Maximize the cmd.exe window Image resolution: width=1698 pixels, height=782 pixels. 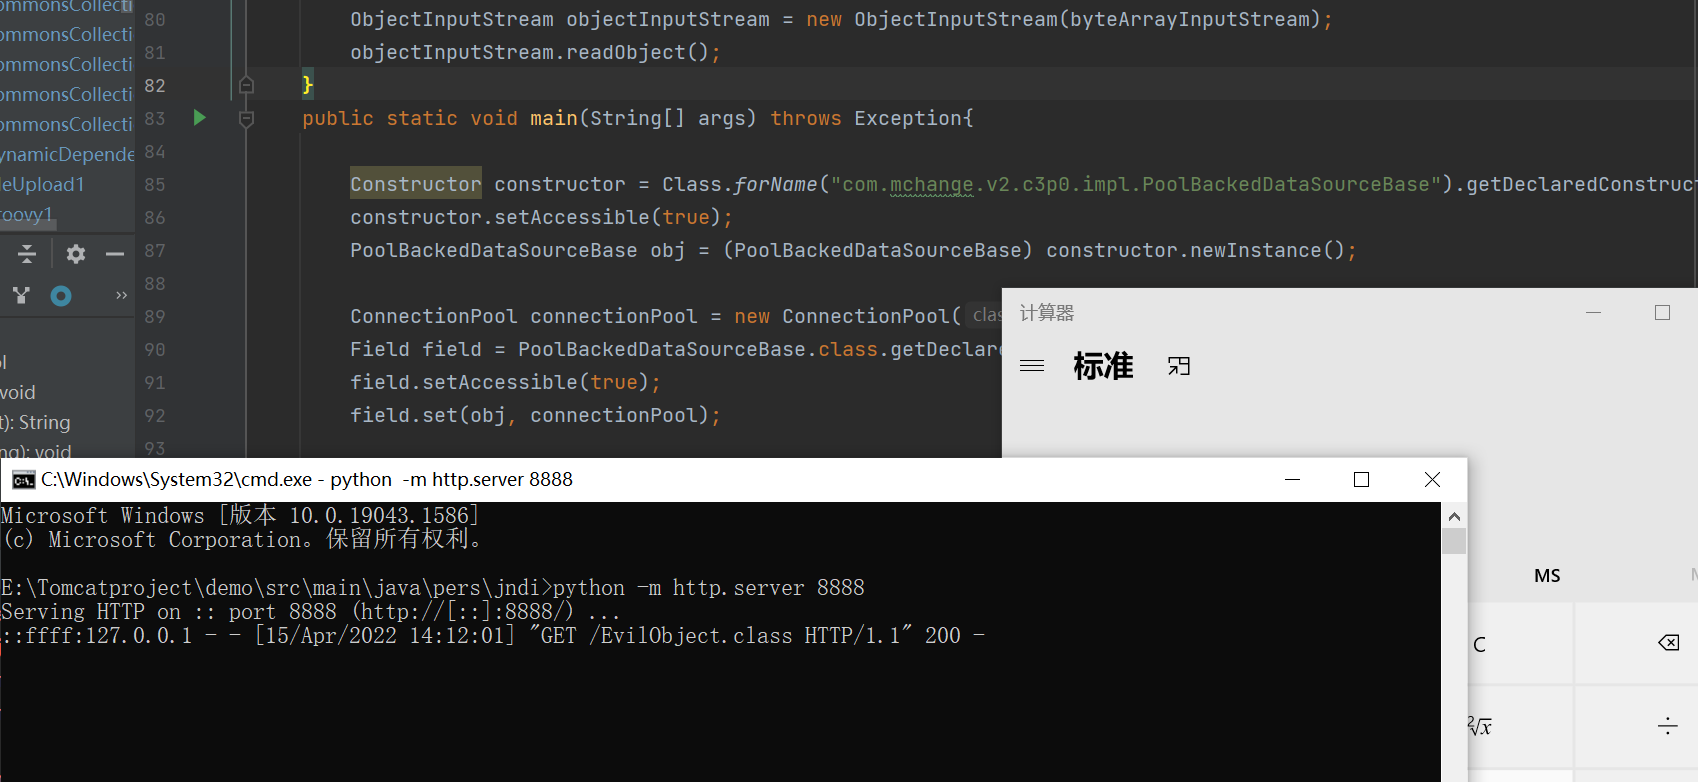(x=1361, y=480)
